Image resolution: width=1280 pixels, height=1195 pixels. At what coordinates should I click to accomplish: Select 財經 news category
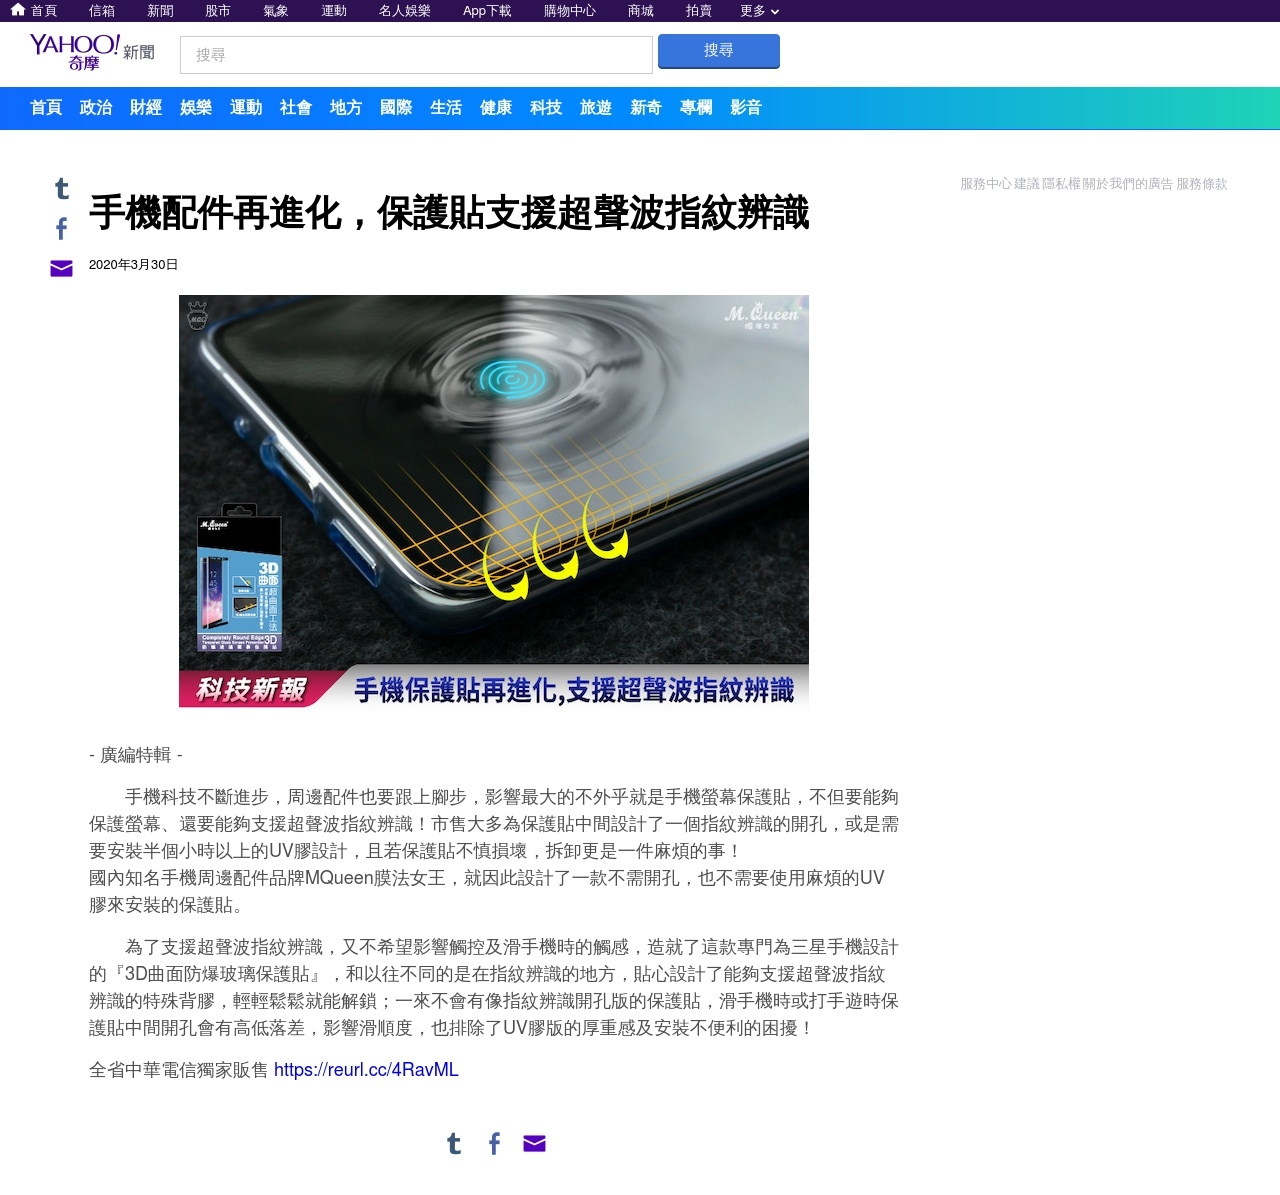click(x=146, y=108)
